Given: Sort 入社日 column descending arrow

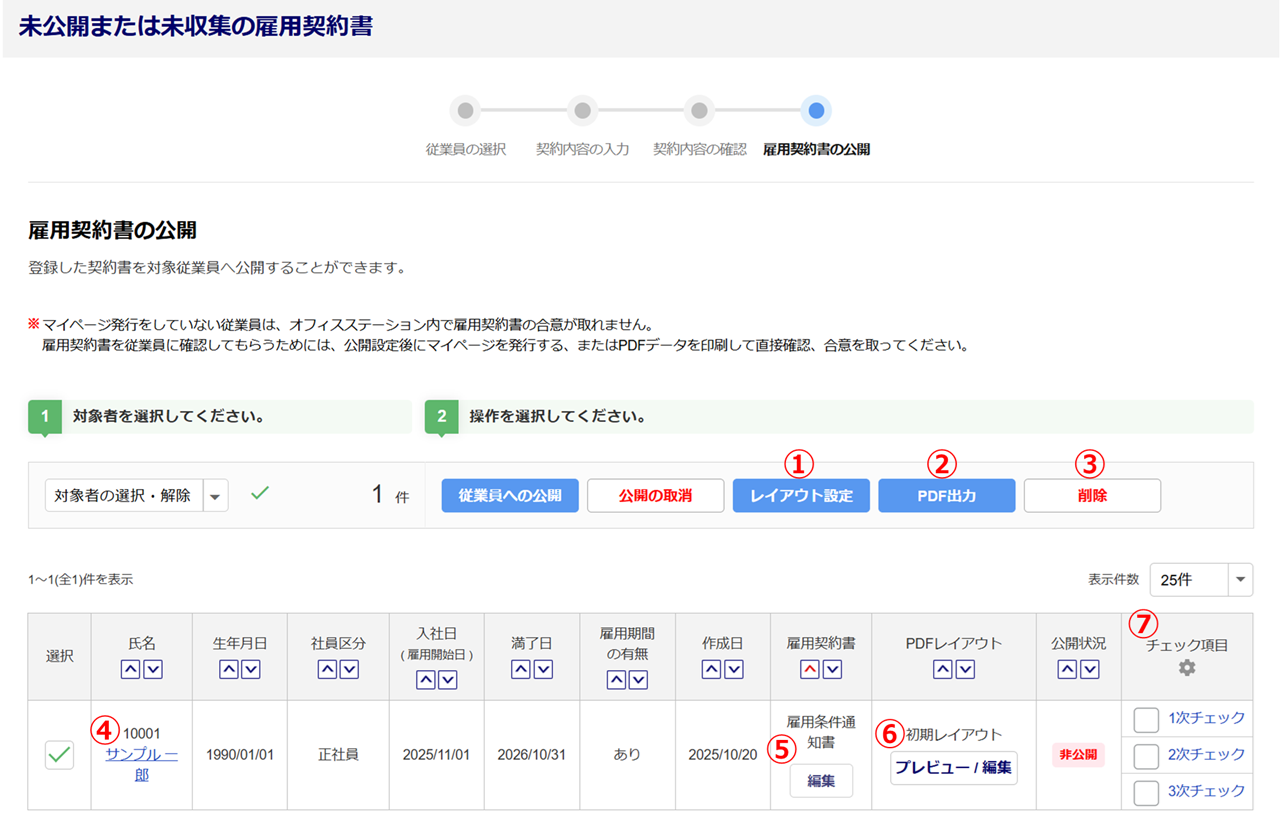Looking at the screenshot, I should [447, 680].
